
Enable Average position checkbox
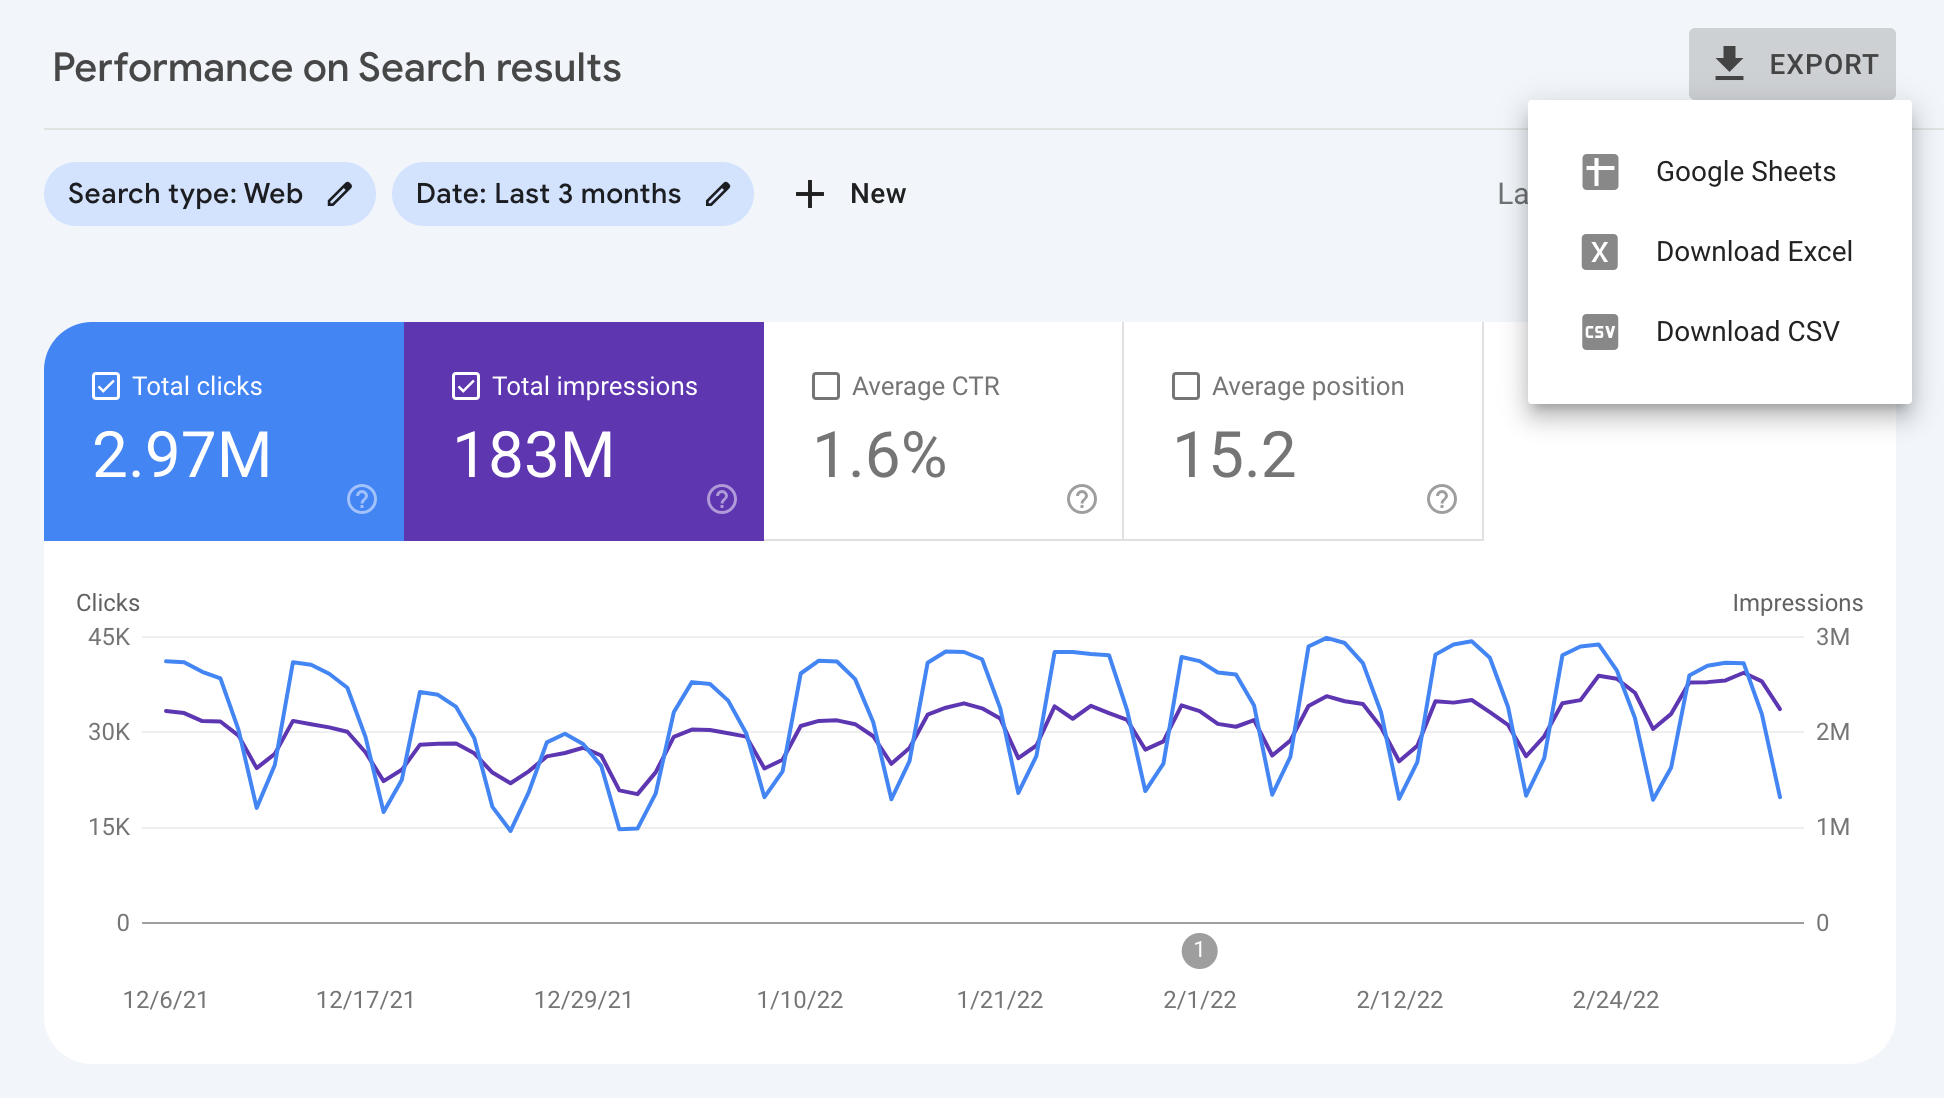[x=1184, y=386]
